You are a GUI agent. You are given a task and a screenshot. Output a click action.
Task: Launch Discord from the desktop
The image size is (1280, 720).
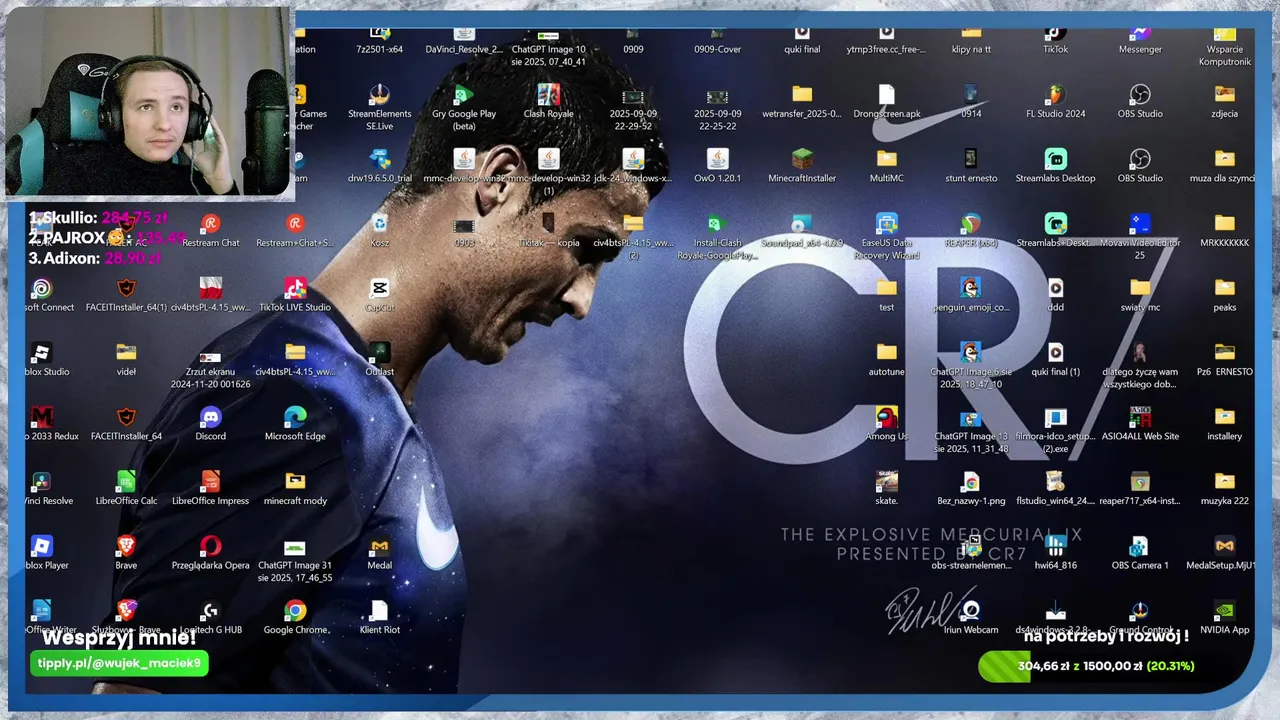click(x=210, y=423)
